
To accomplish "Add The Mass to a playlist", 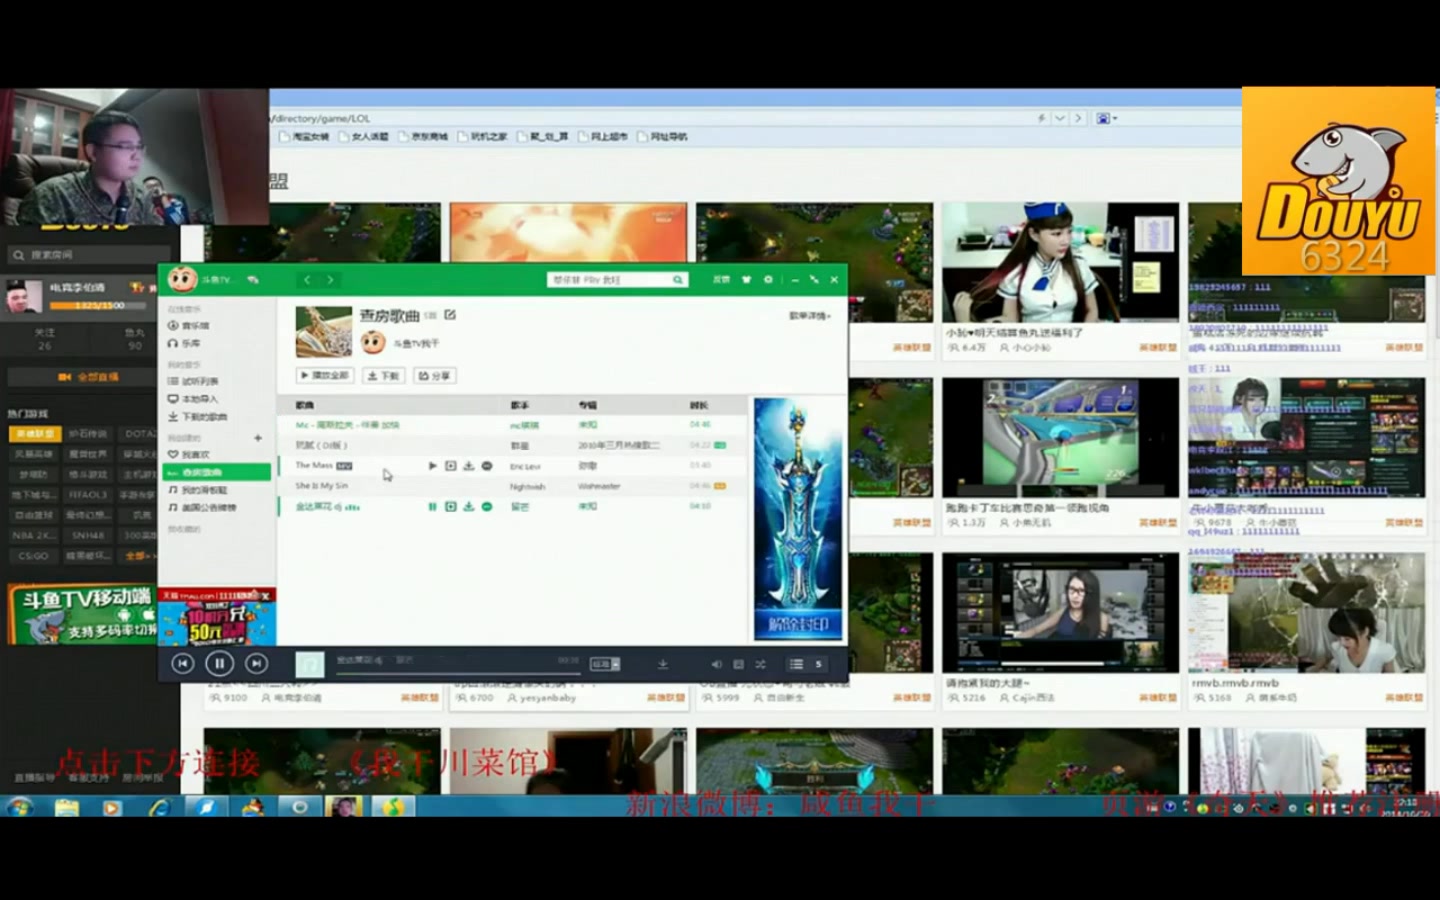I will [450, 466].
